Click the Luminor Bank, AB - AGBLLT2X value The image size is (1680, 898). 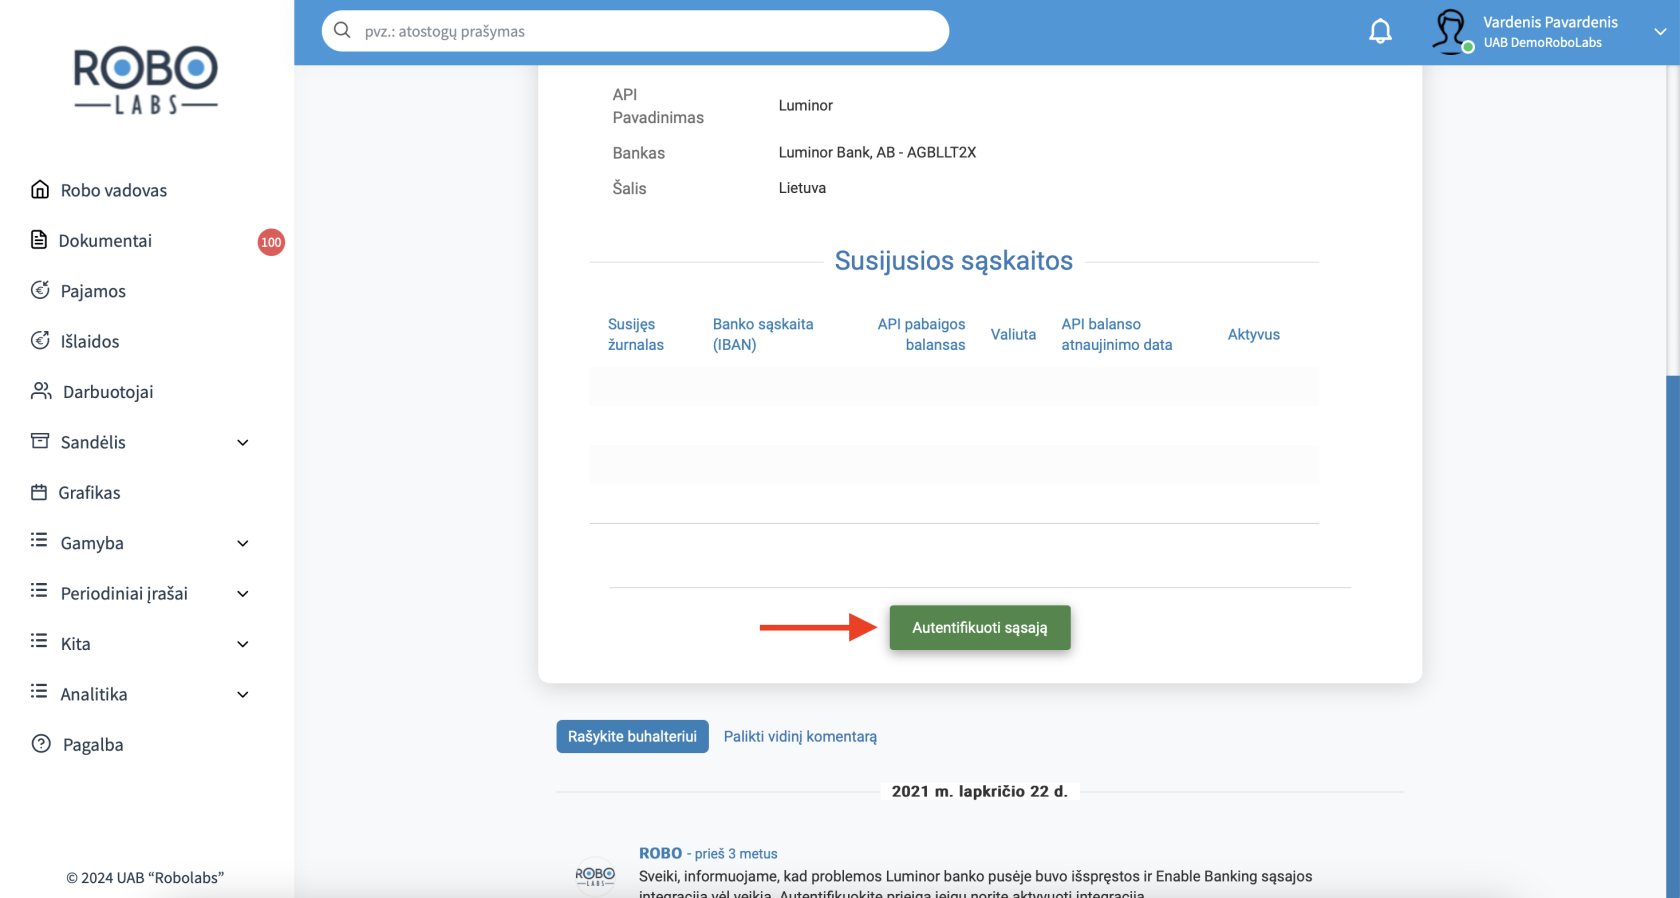tap(877, 152)
